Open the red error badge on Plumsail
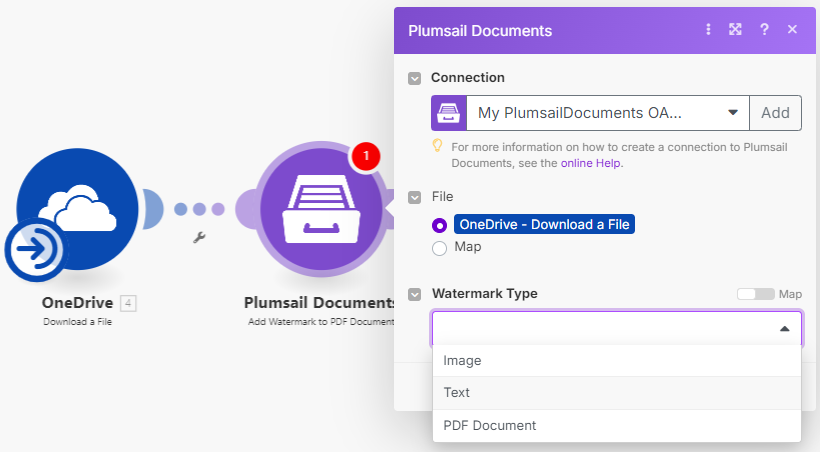 (366, 156)
